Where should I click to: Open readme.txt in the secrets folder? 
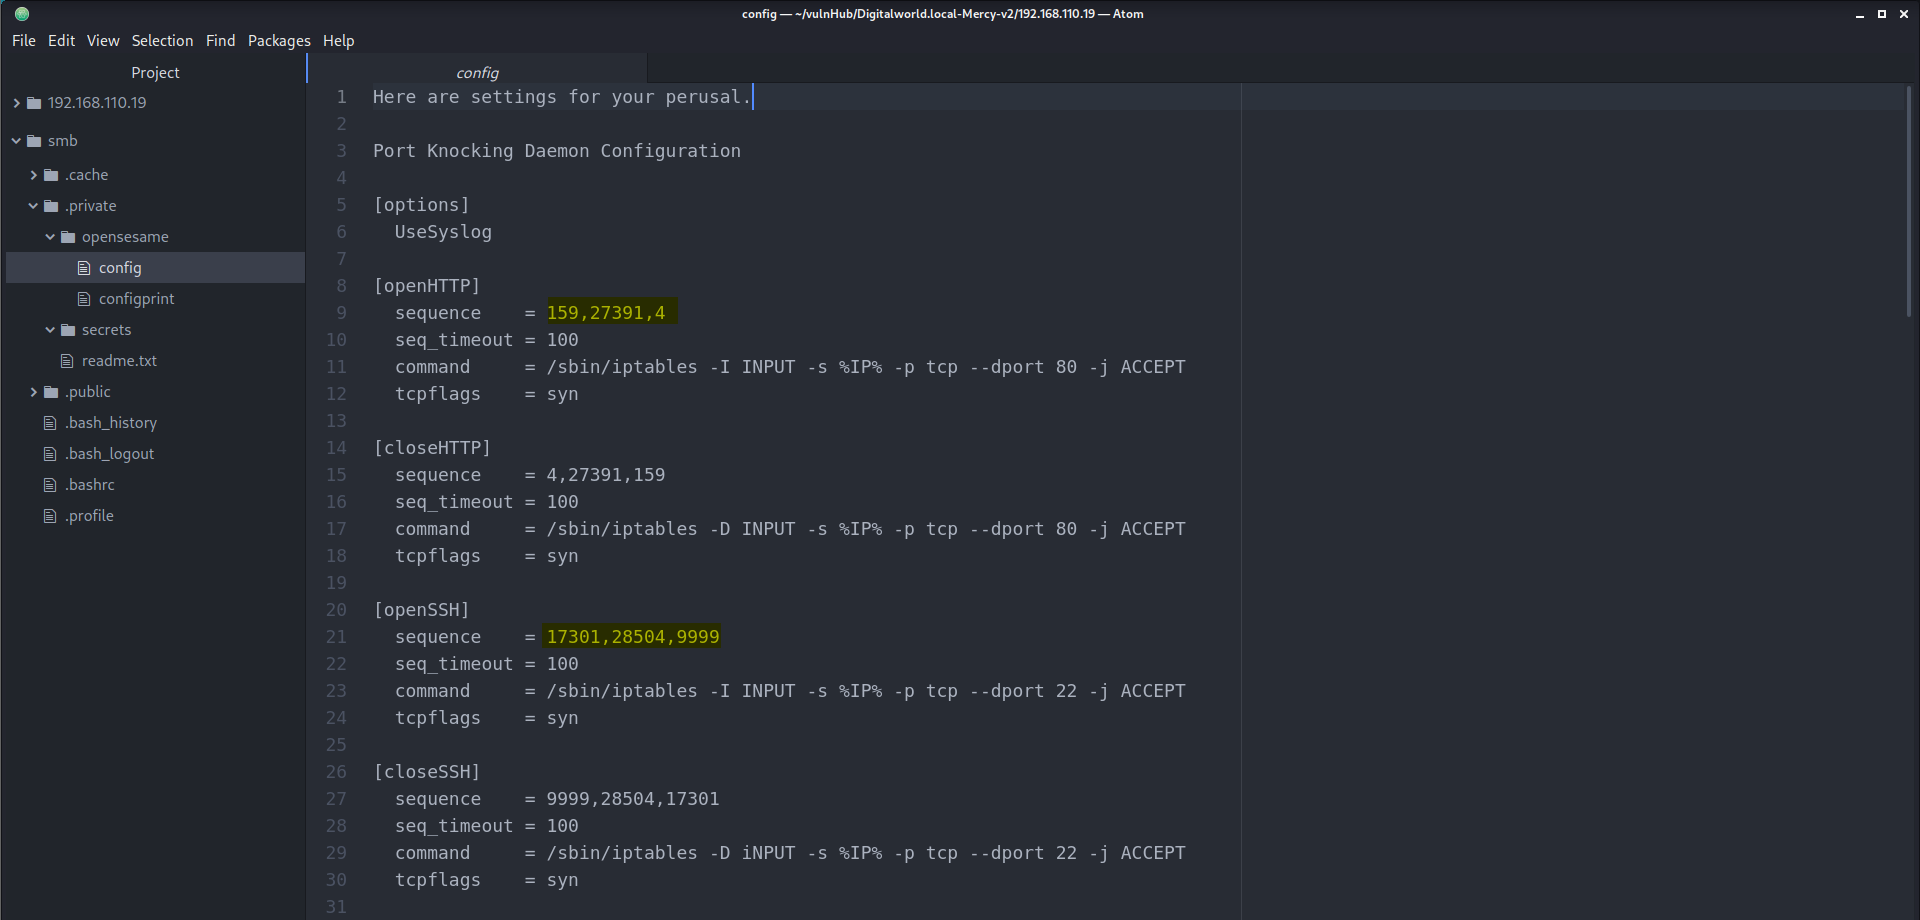119,361
